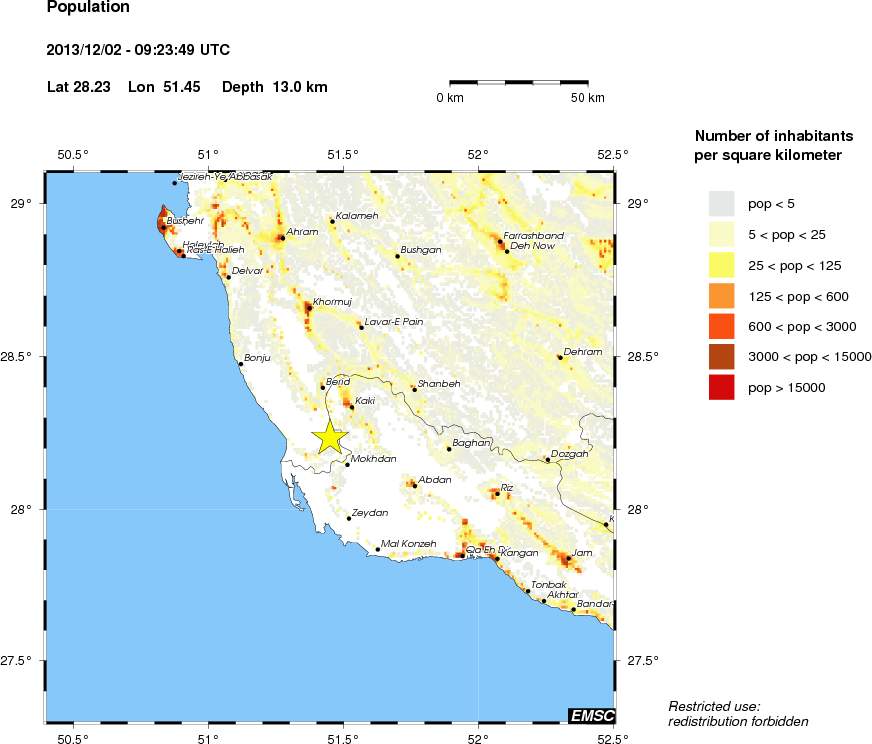Select the Mokhdan city dot

[347, 464]
